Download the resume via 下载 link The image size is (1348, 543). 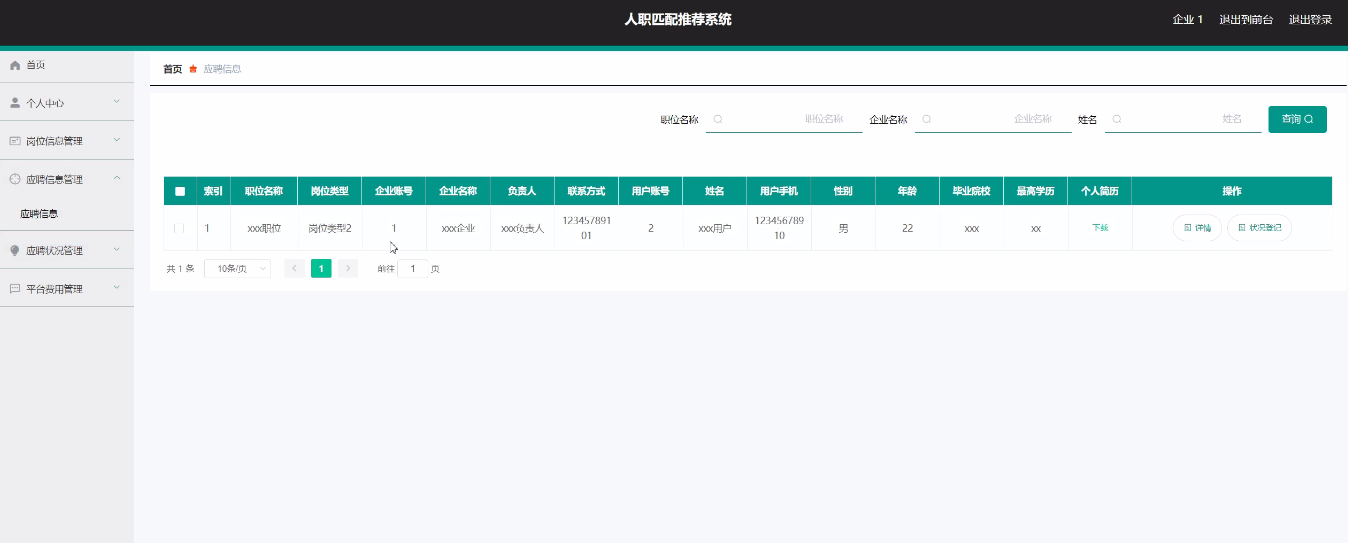[1100, 228]
